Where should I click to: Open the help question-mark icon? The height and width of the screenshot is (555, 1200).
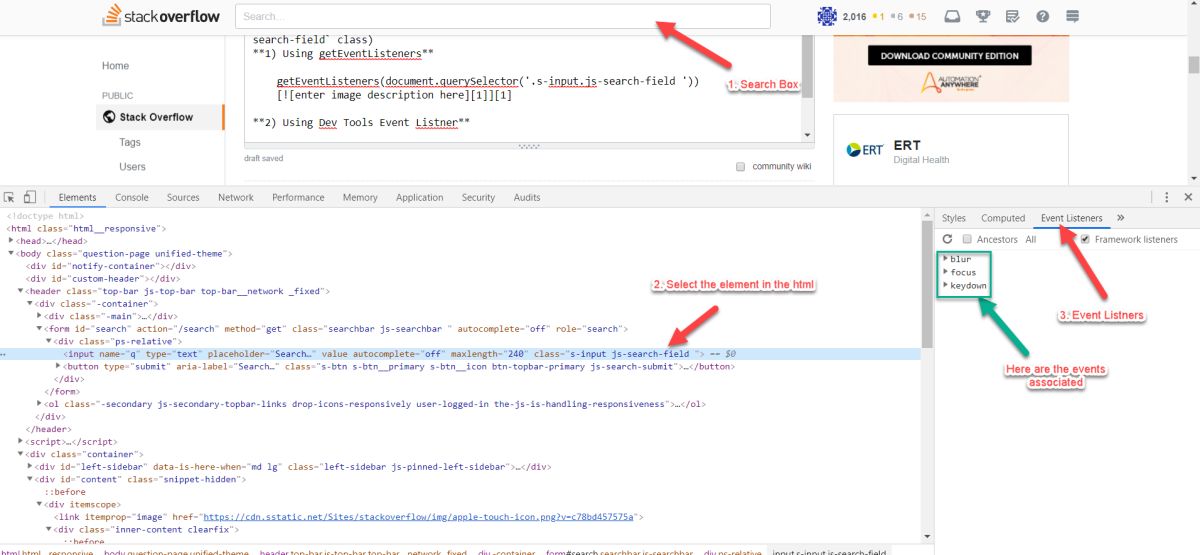pyautogui.click(x=1042, y=16)
